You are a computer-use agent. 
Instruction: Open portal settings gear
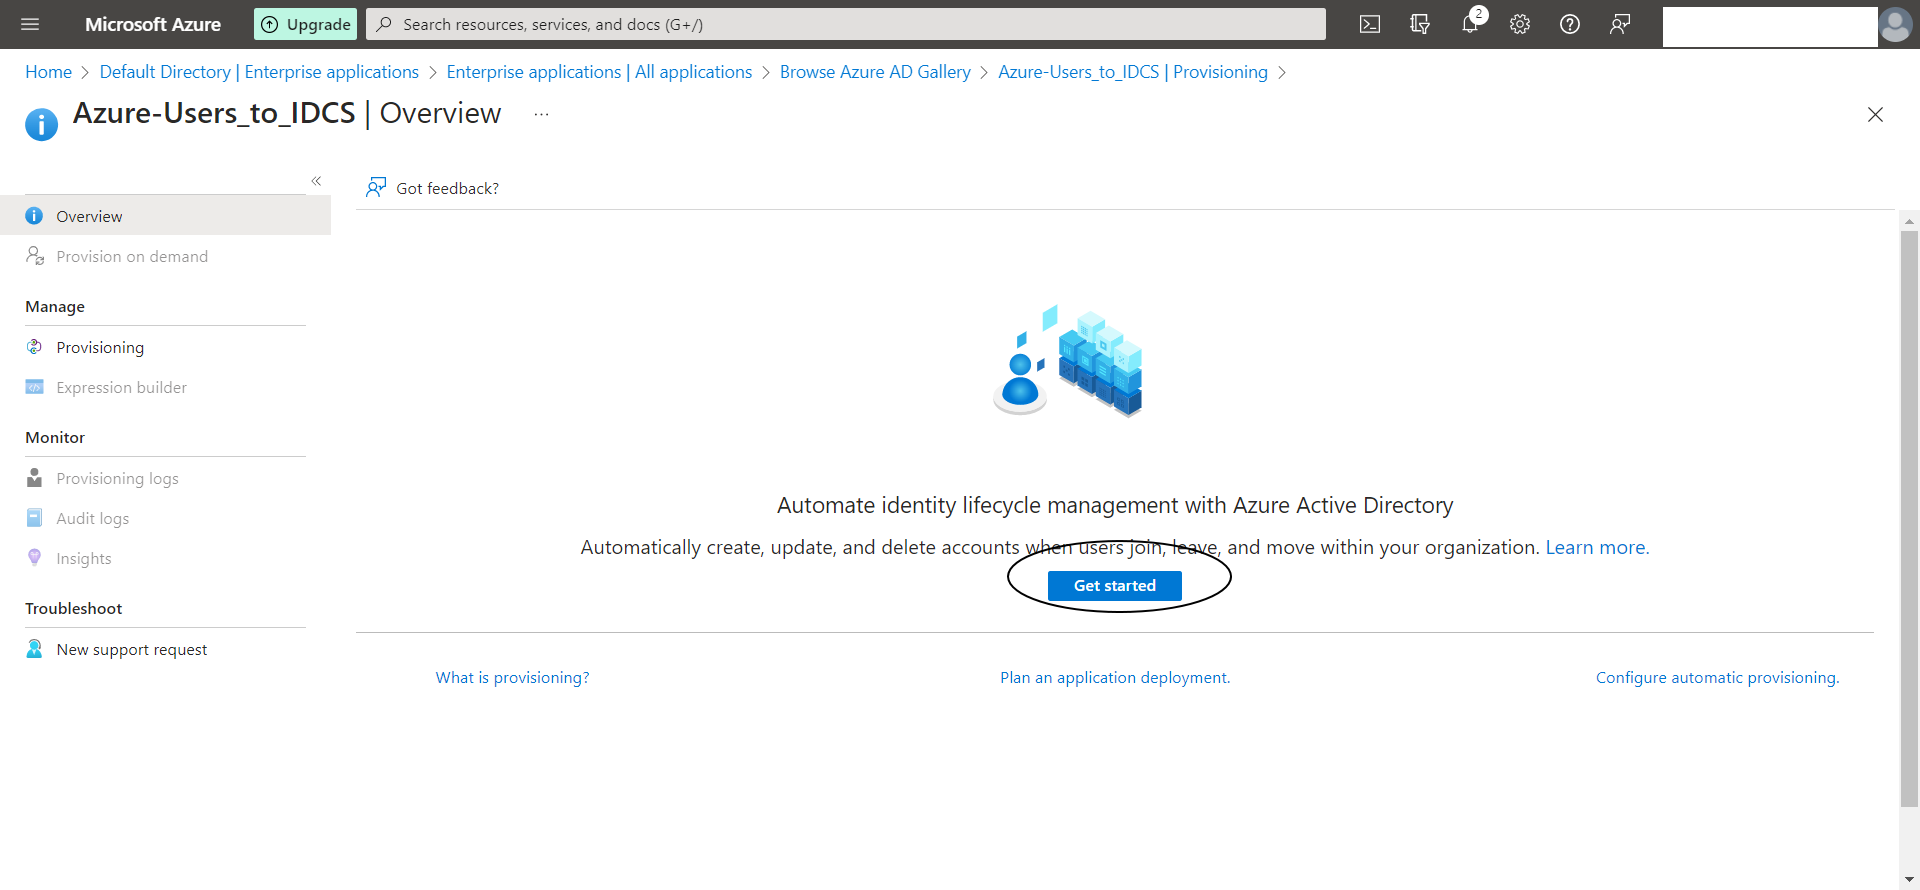(x=1520, y=24)
